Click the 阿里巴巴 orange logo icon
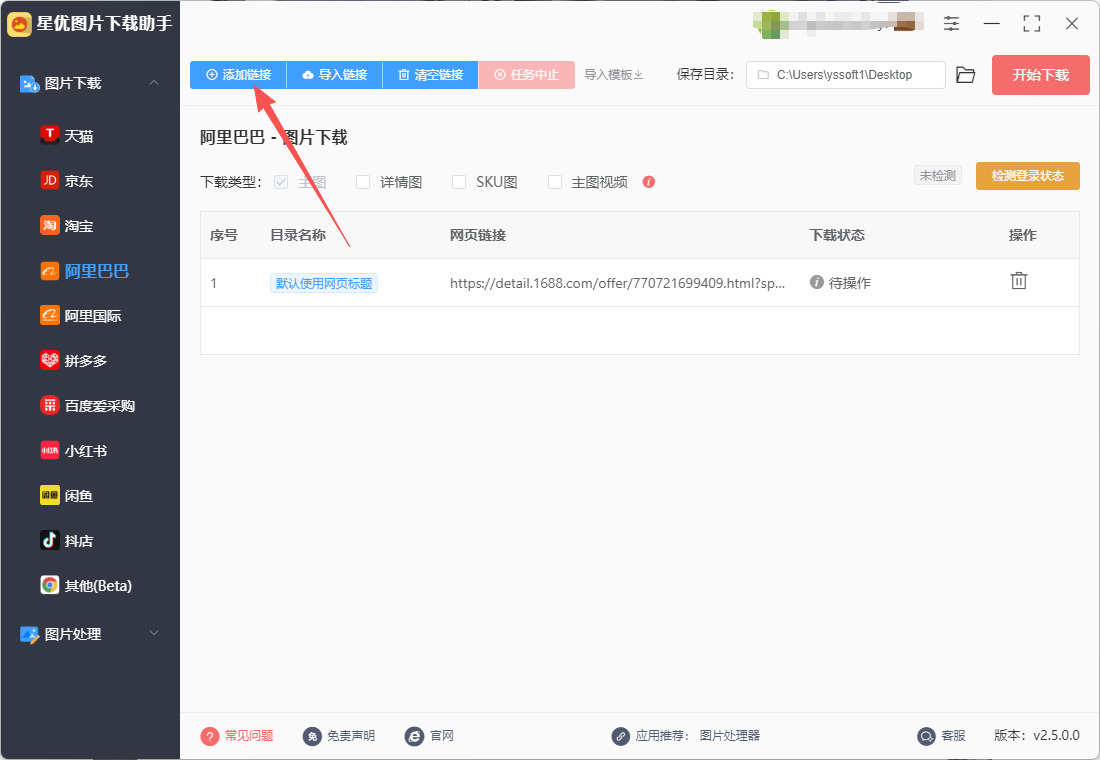Viewport: 1100px width, 760px height. tap(50, 270)
